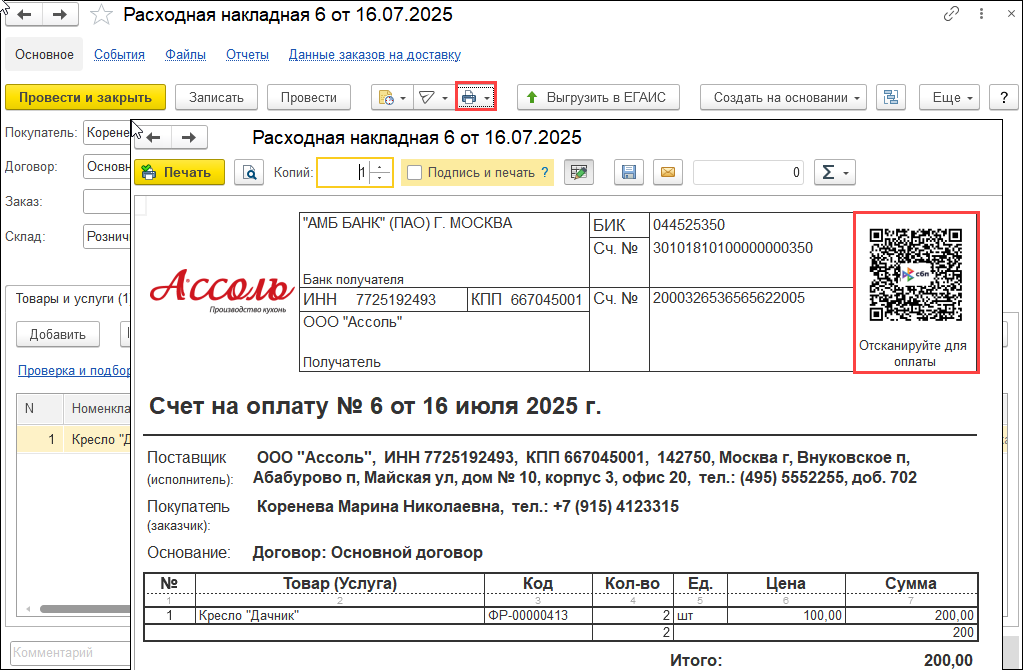
Task: Click ИНН value 7725192493 in bank details
Action: [x=396, y=300]
